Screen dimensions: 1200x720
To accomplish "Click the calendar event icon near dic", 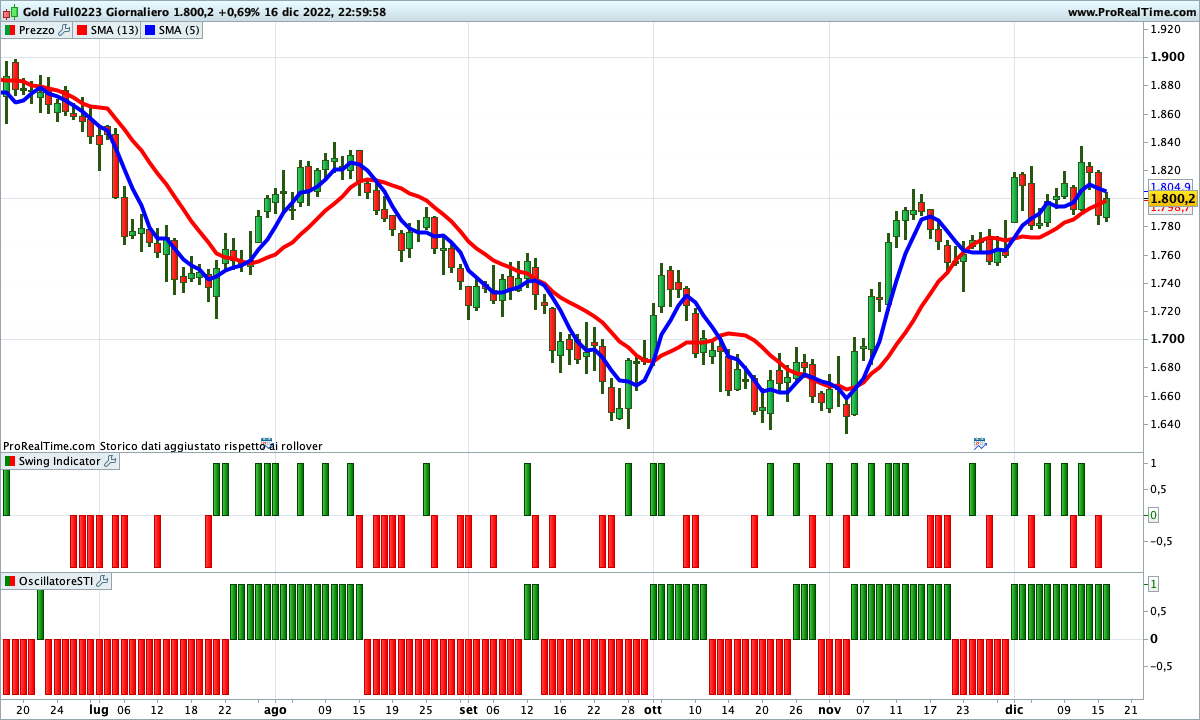I will click(980, 442).
